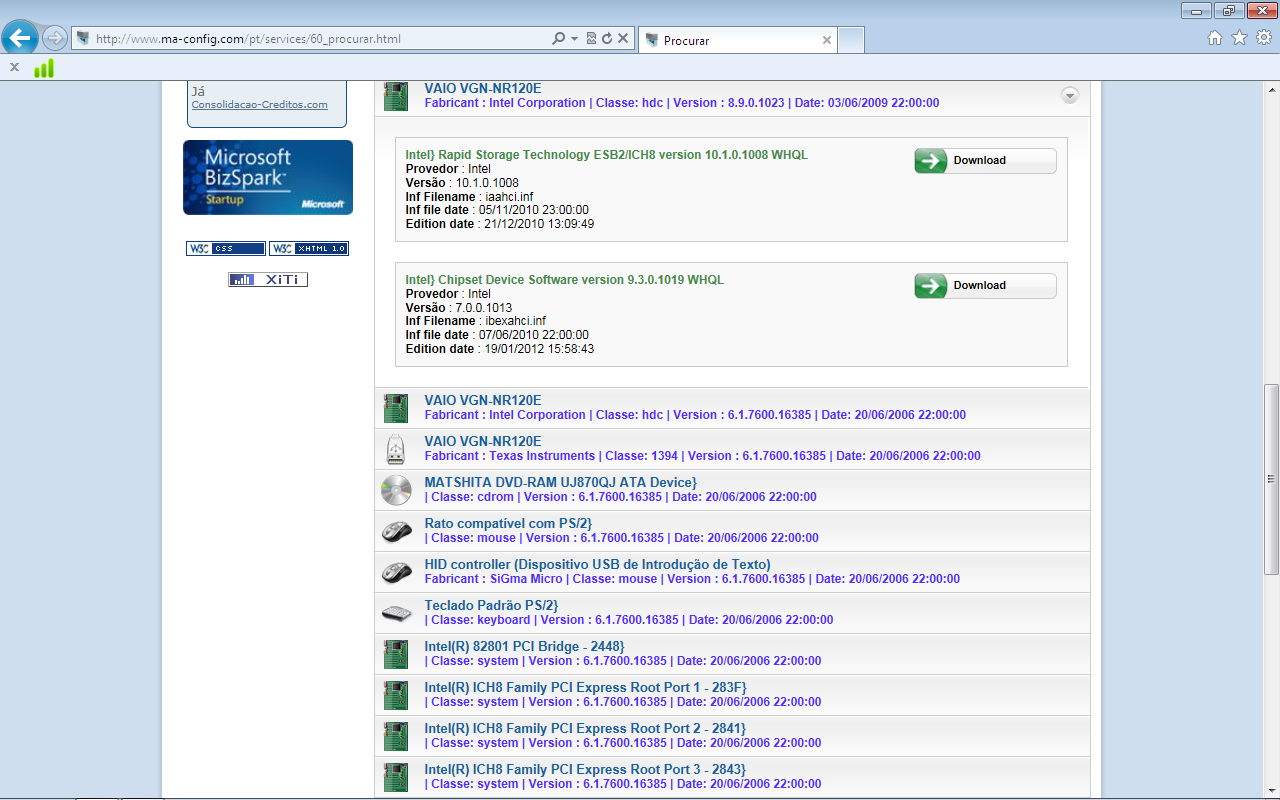Click the XiTi statistics badge
Viewport: 1280px width, 800px height.
268,280
